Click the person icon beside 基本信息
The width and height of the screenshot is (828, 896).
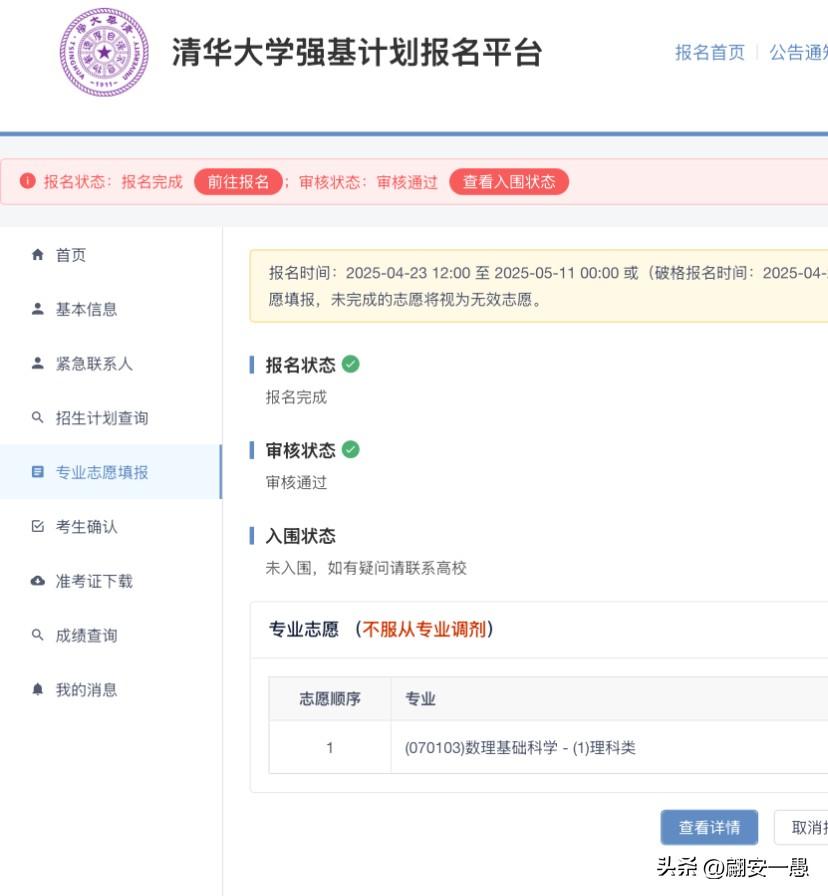[x=38, y=309]
